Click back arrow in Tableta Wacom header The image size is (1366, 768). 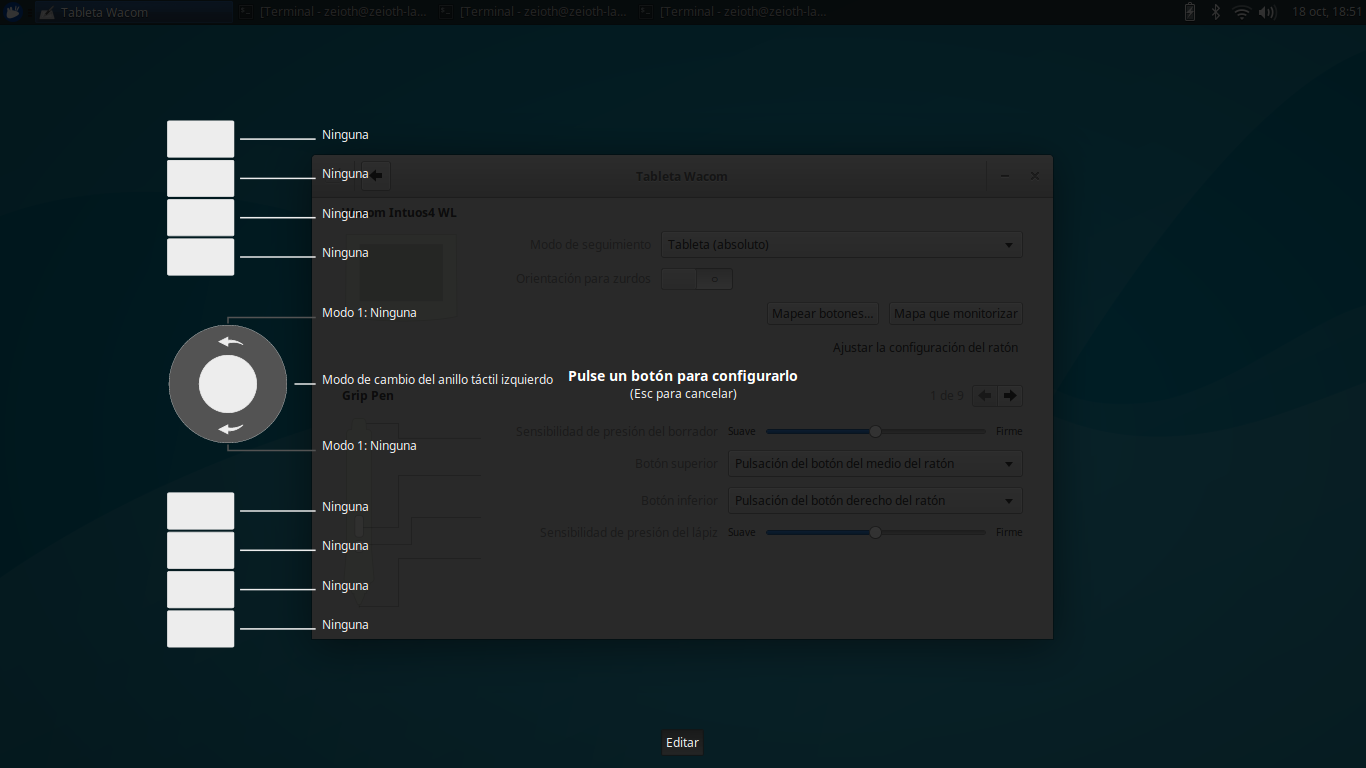pyautogui.click(x=377, y=176)
